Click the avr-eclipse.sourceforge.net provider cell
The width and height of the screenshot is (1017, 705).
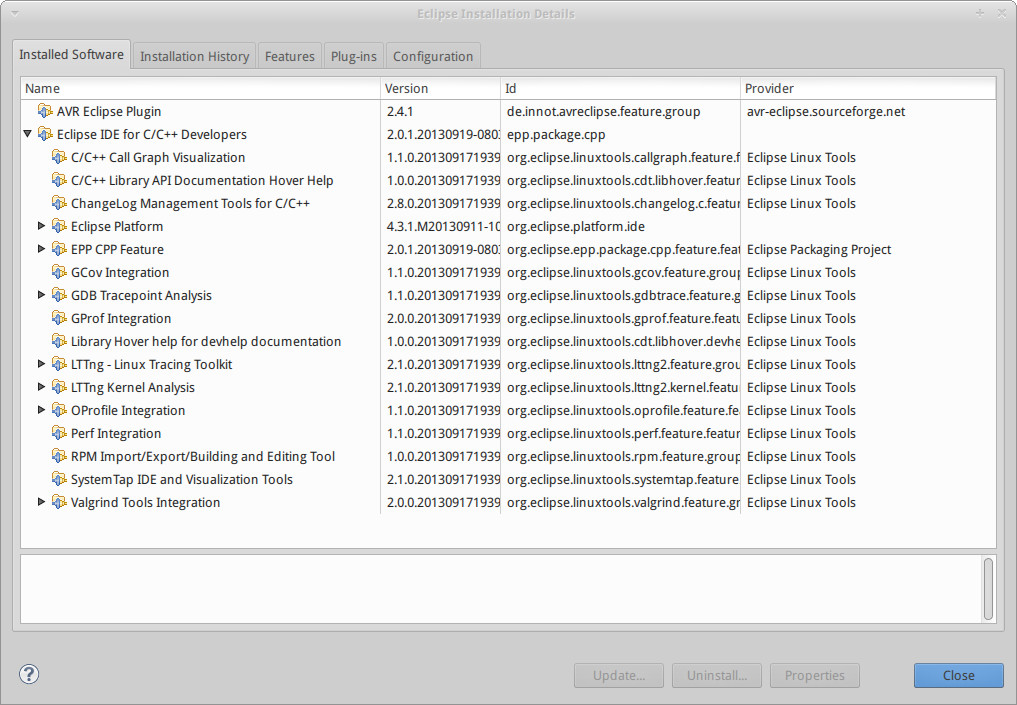[826, 112]
